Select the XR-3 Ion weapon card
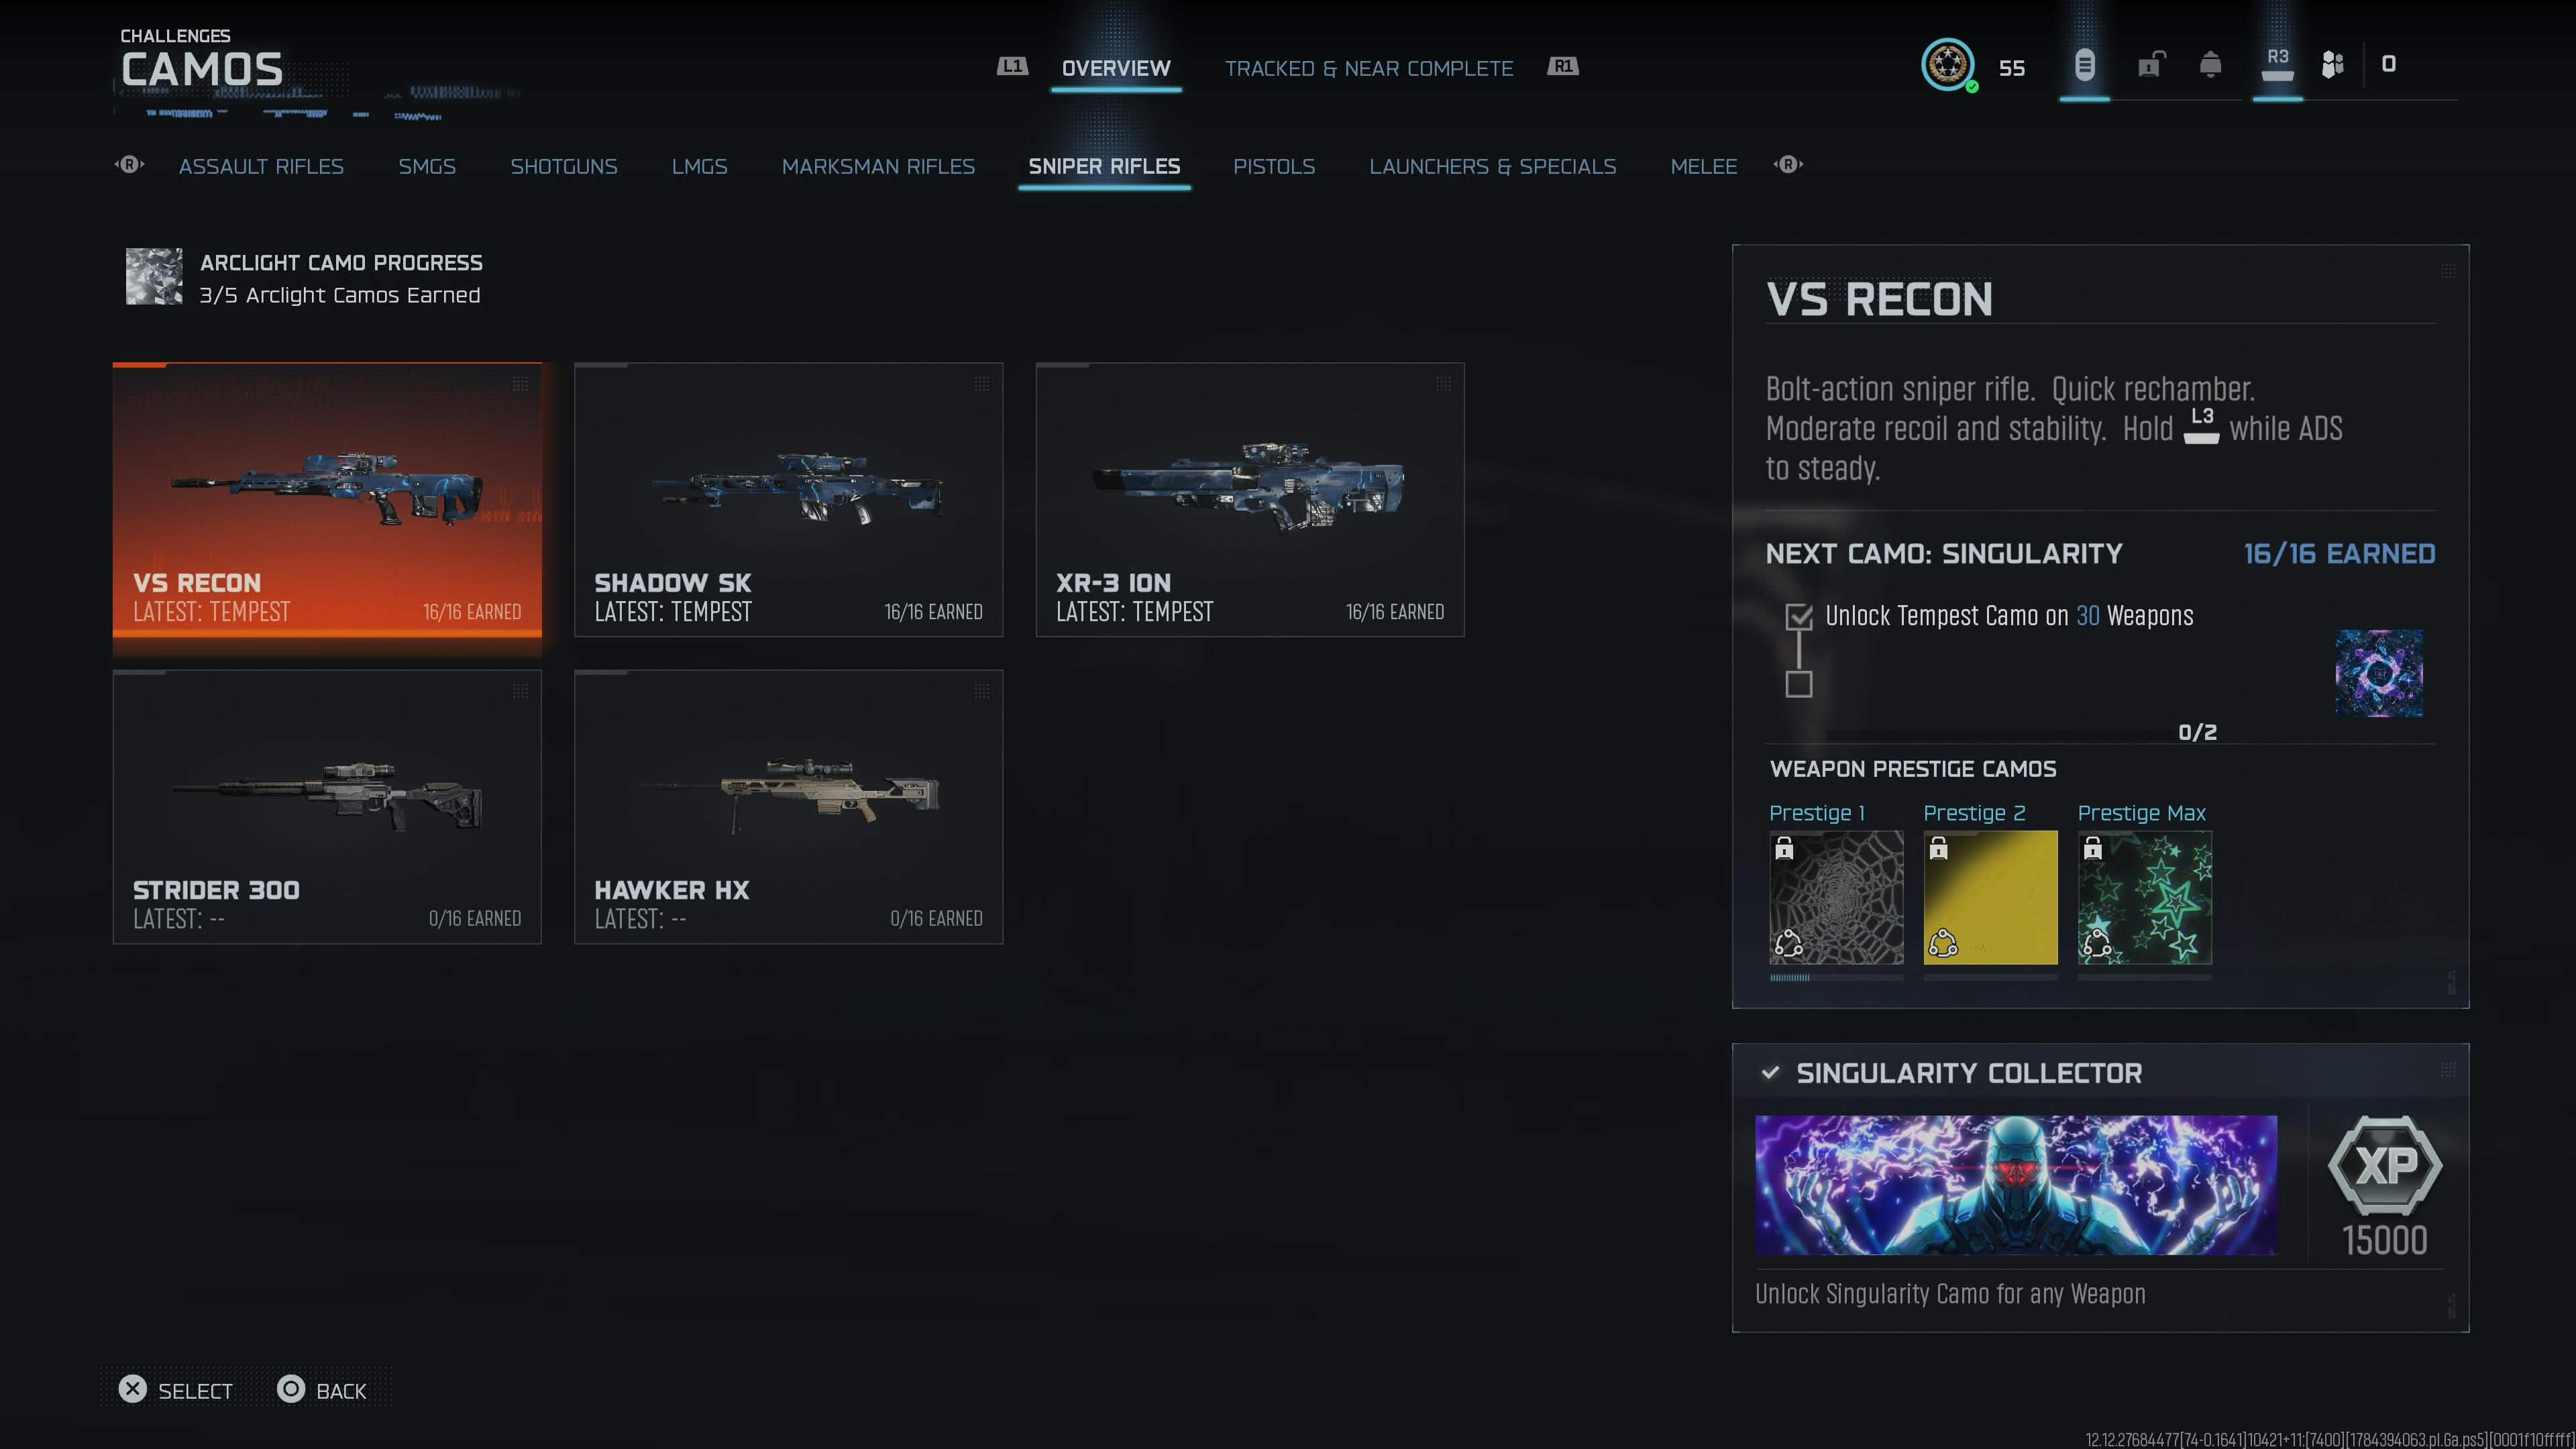The image size is (2576, 1449). pyautogui.click(x=1250, y=499)
